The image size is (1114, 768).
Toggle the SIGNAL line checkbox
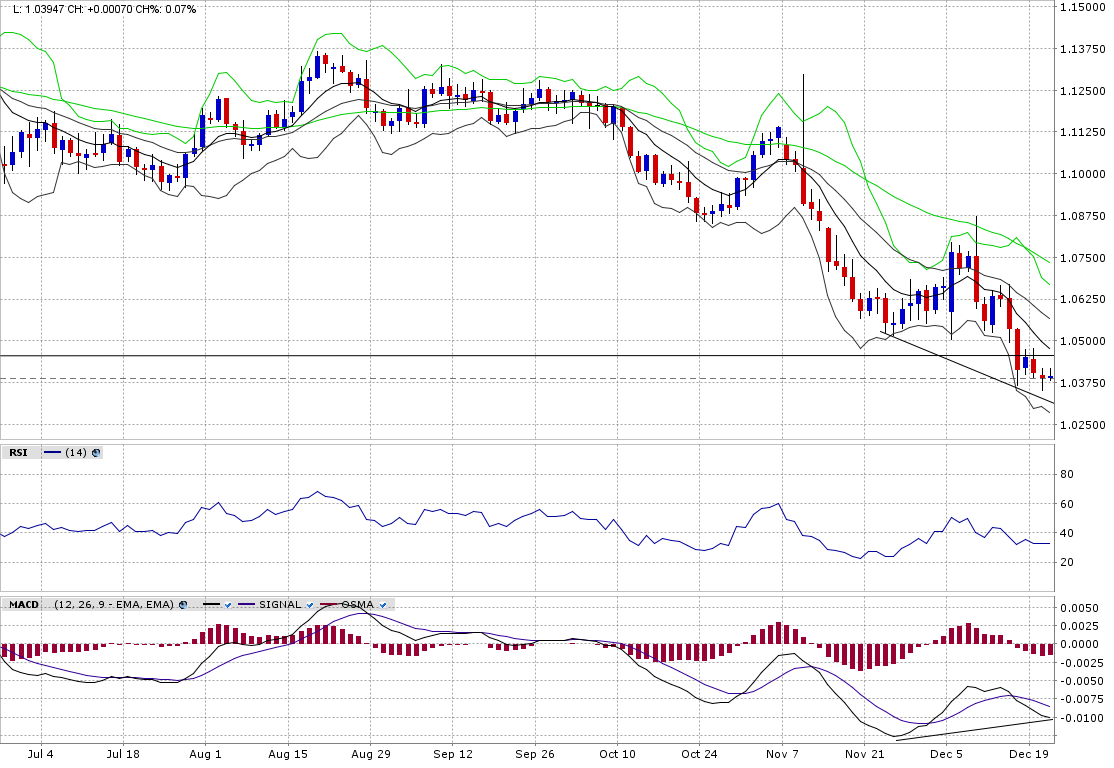click(310, 605)
